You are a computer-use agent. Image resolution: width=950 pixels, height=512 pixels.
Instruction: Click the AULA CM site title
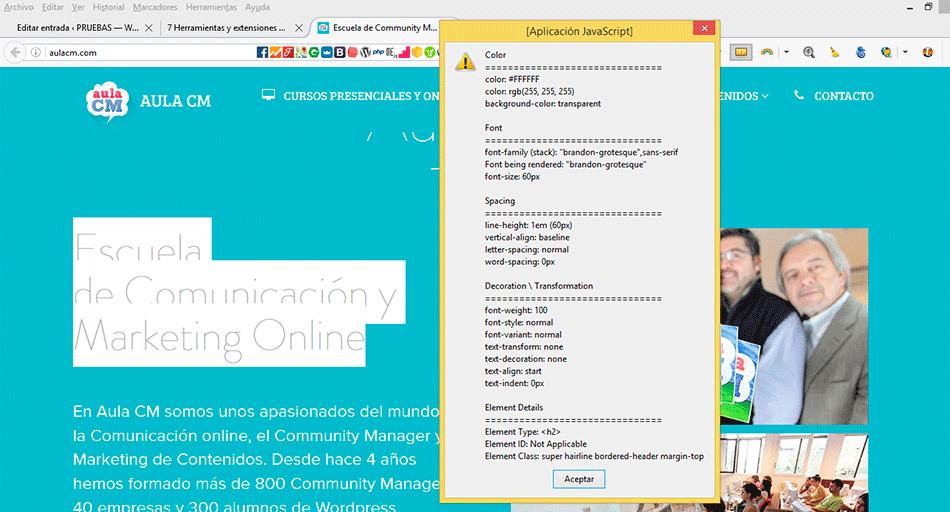[x=175, y=101]
